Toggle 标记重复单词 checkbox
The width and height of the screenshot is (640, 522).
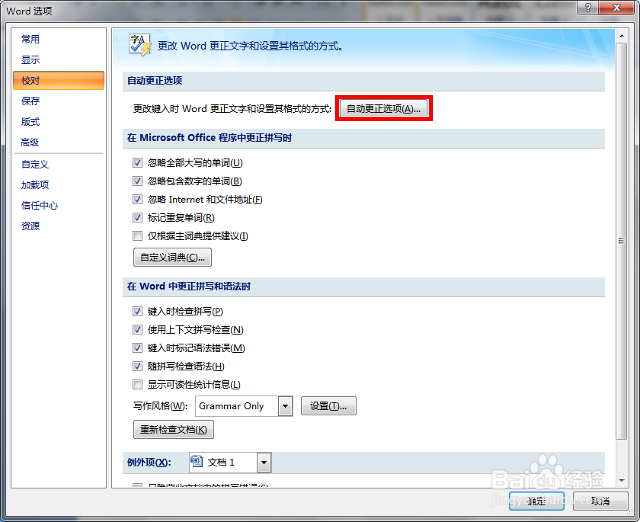[137, 218]
